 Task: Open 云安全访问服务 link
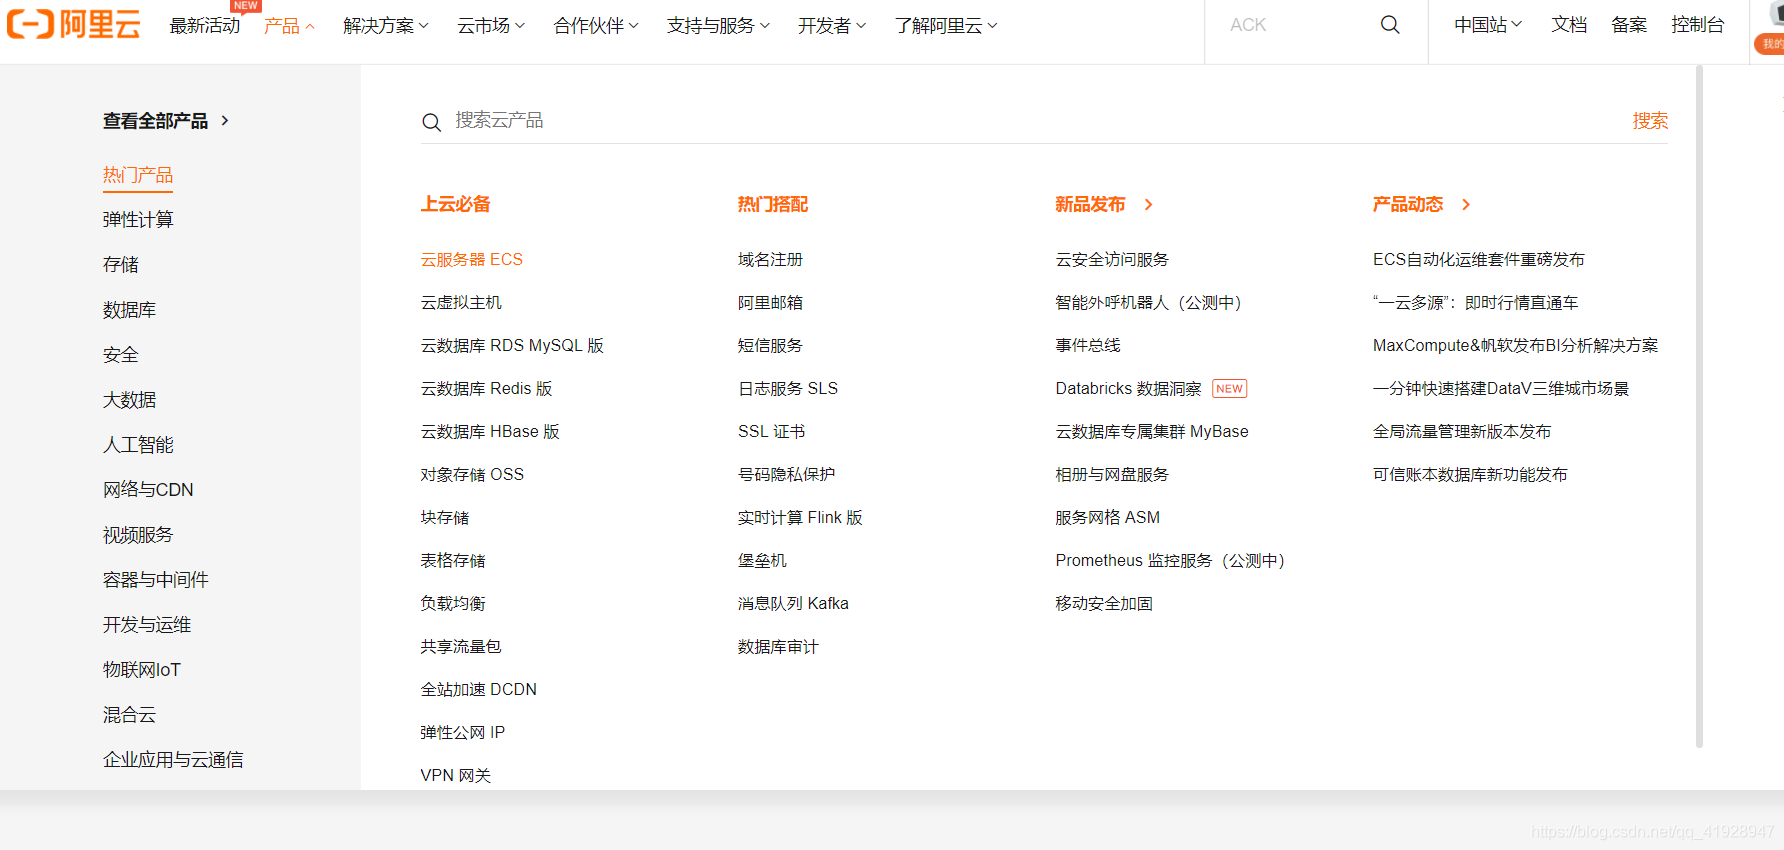click(x=1112, y=260)
